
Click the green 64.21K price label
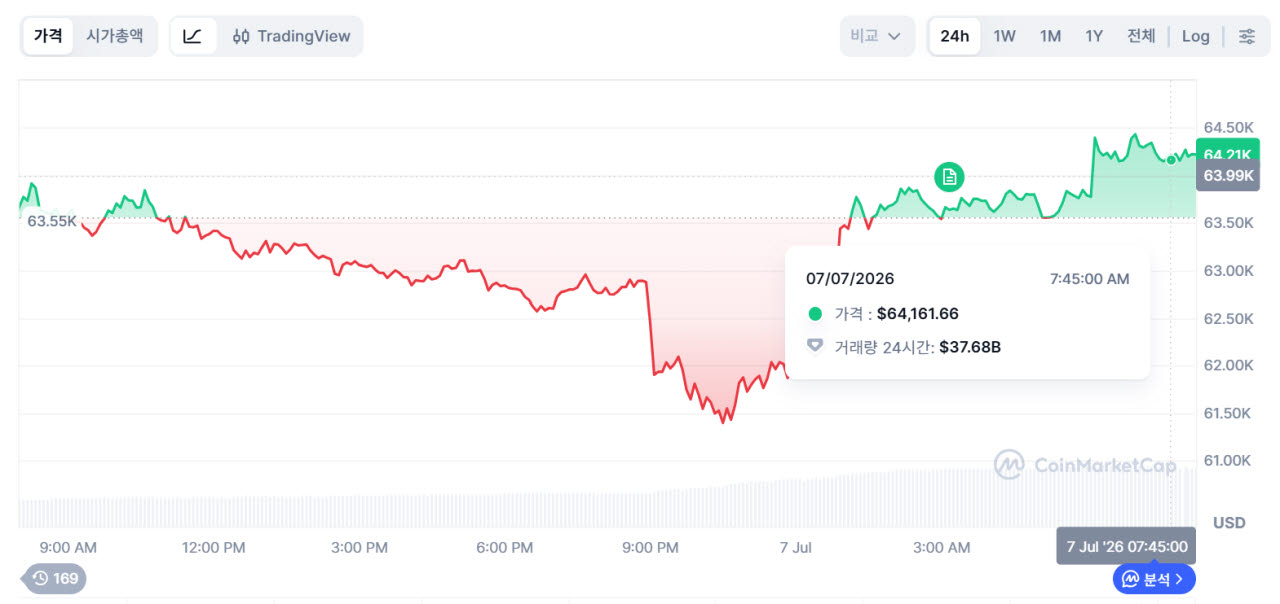(1227, 153)
